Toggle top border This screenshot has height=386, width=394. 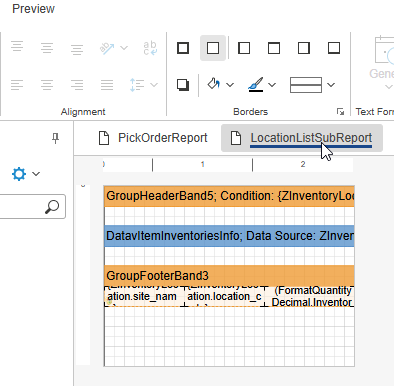click(274, 48)
